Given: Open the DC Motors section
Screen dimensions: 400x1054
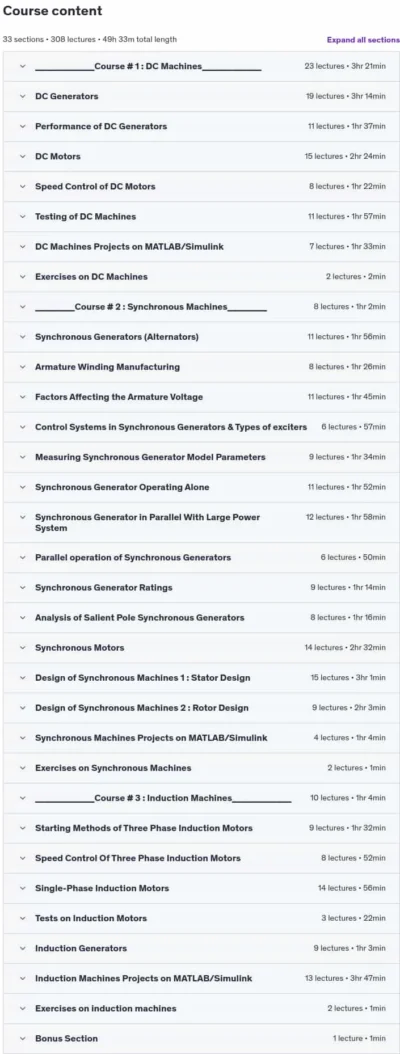Looking at the screenshot, I should coord(201,157).
